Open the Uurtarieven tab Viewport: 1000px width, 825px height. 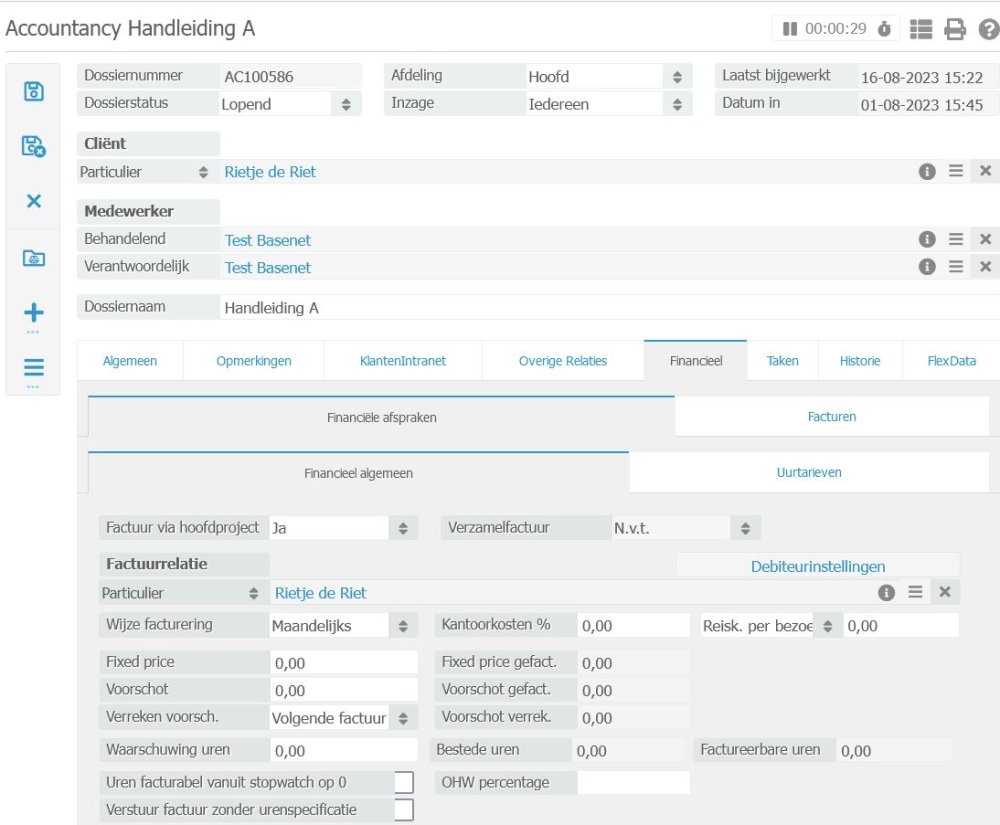809,473
